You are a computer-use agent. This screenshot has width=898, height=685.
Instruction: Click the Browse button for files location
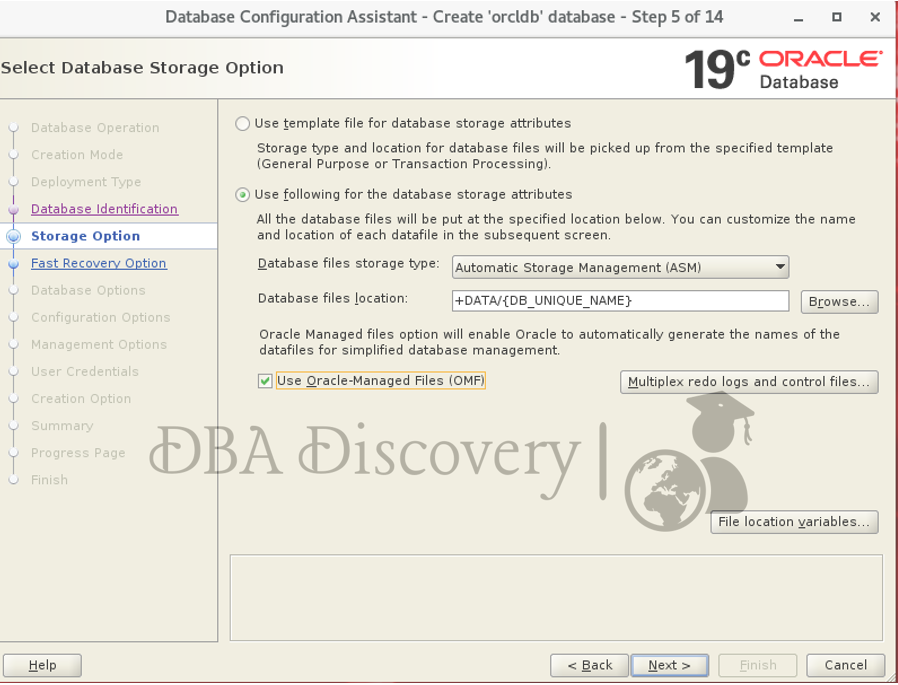click(839, 301)
